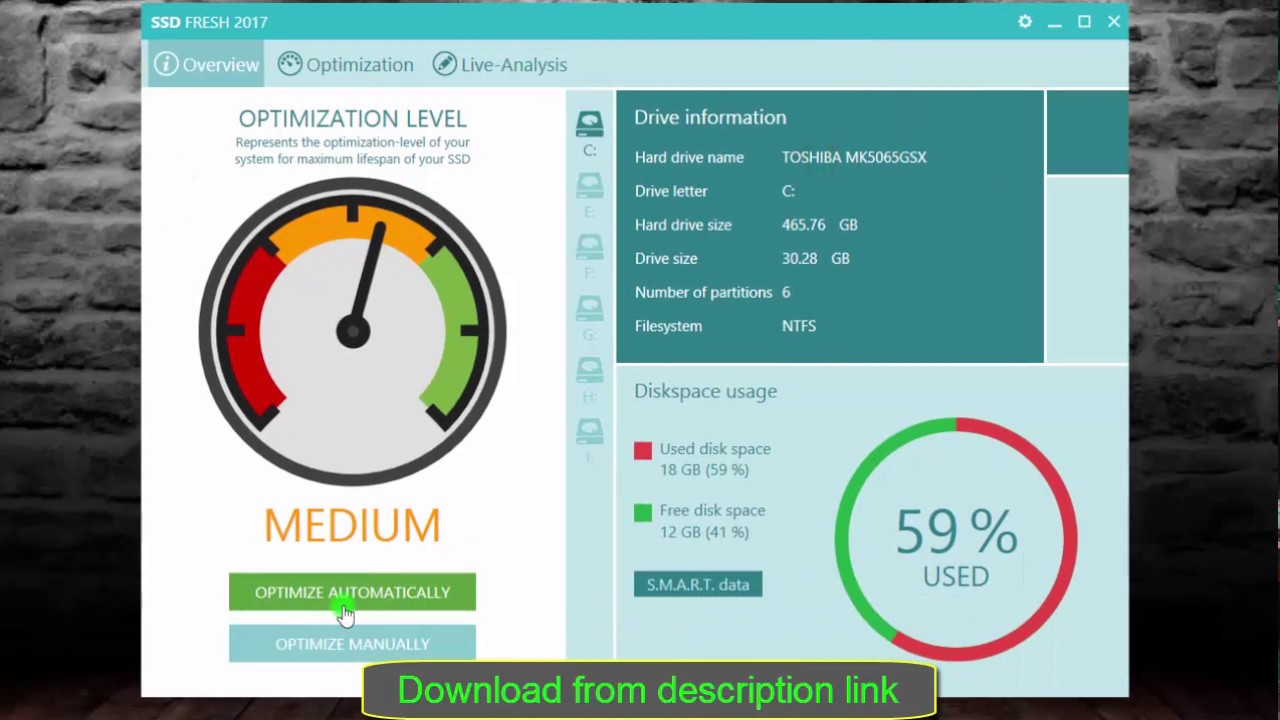Click the 465.76 GB hard drive size value
This screenshot has width=1280, height=720.
(x=820, y=225)
